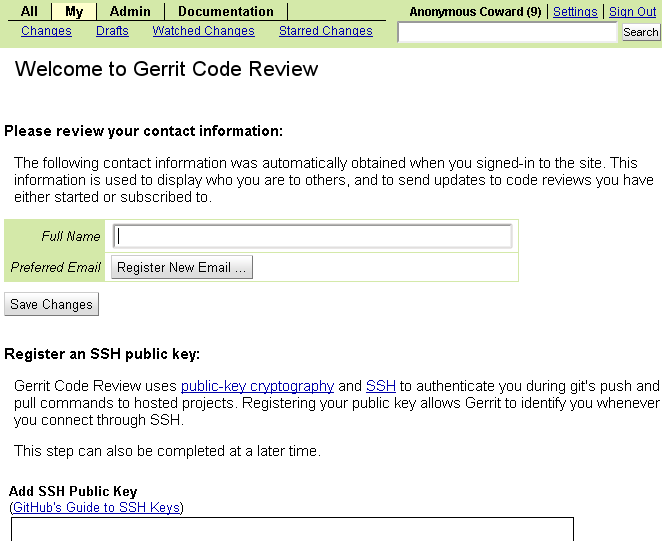
Task: Open the Changes link
Action: coord(46,31)
